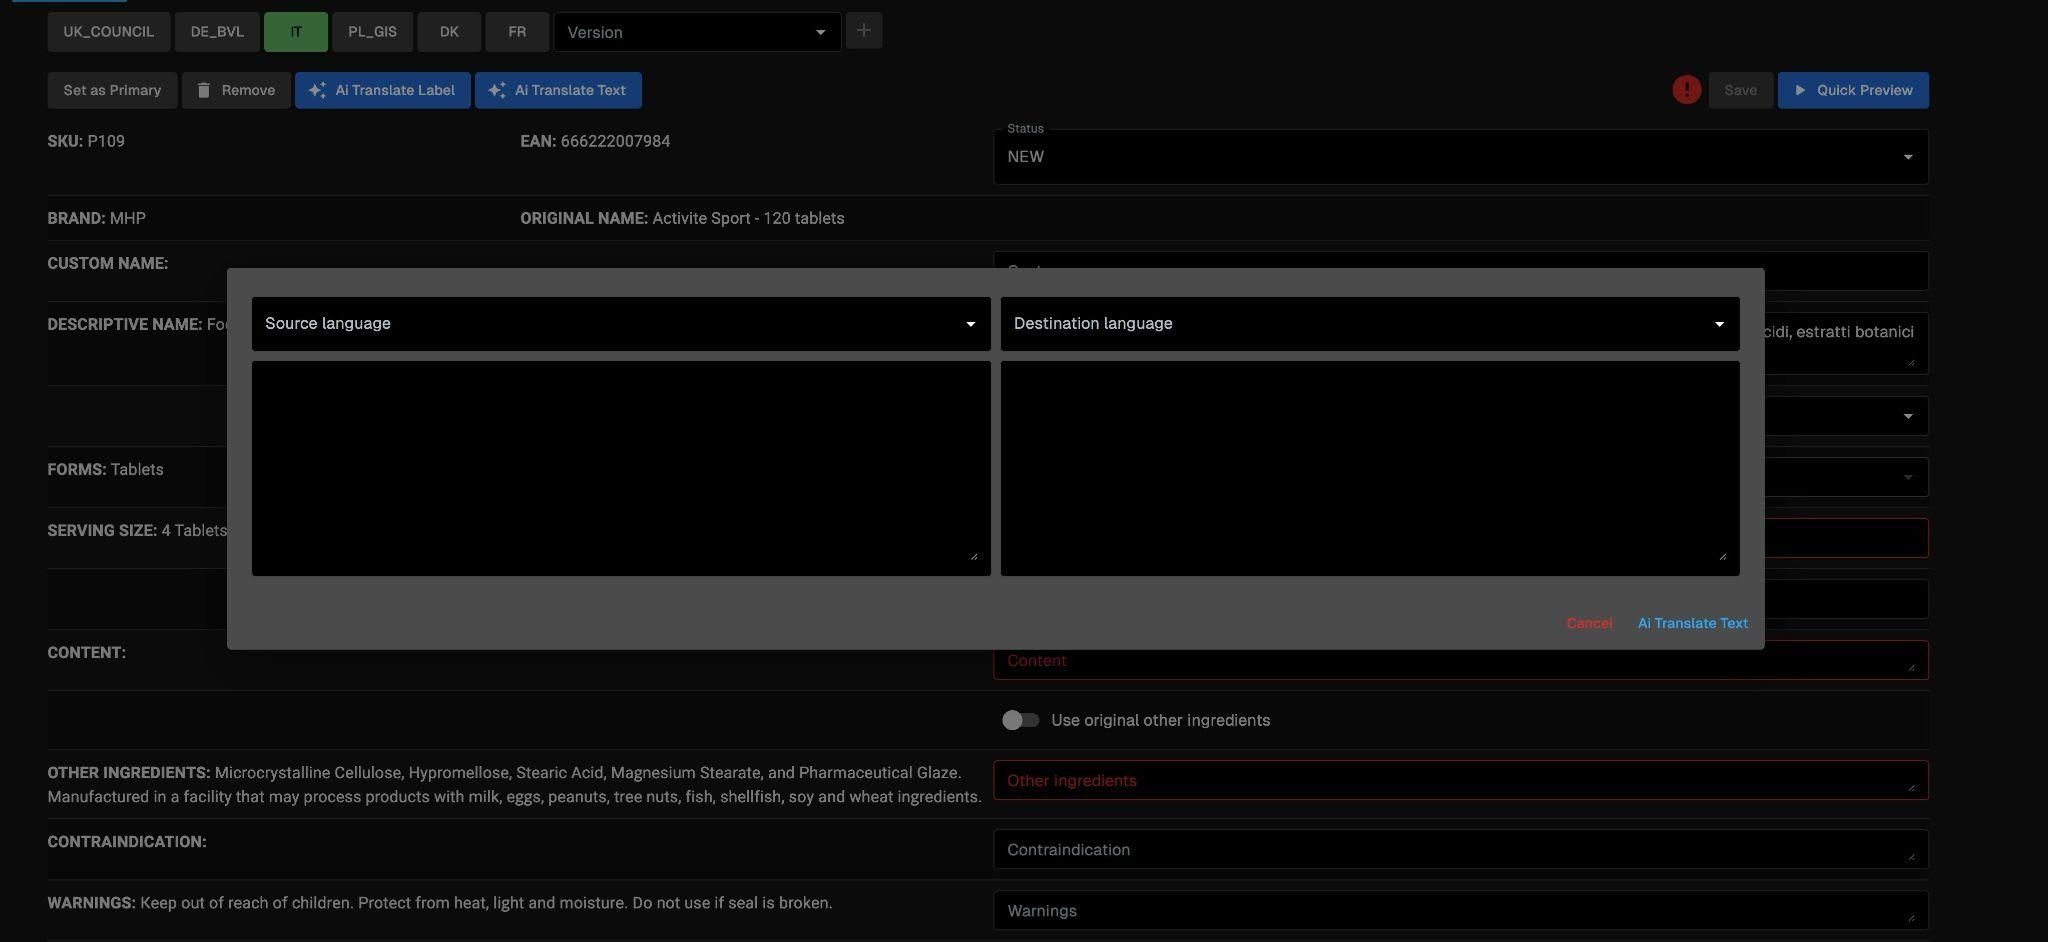Click the source text area
Viewport: 2048px width, 942px height.
click(x=620, y=468)
